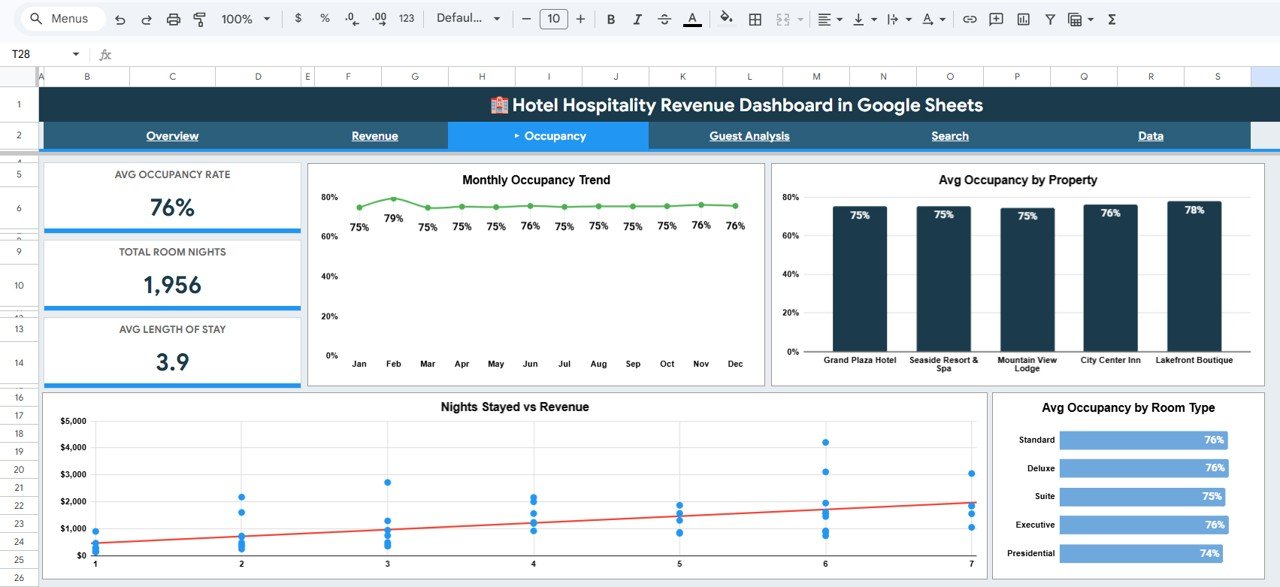
Task: Insert a chart
Action: point(1023,18)
